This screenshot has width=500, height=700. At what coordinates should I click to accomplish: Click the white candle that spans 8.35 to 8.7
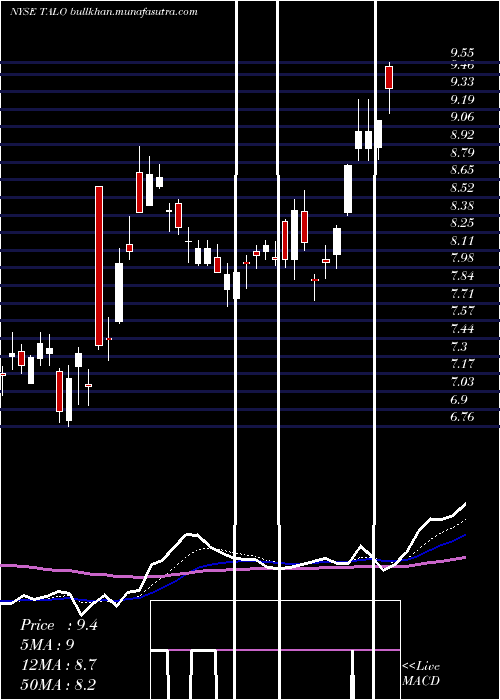click(x=348, y=189)
